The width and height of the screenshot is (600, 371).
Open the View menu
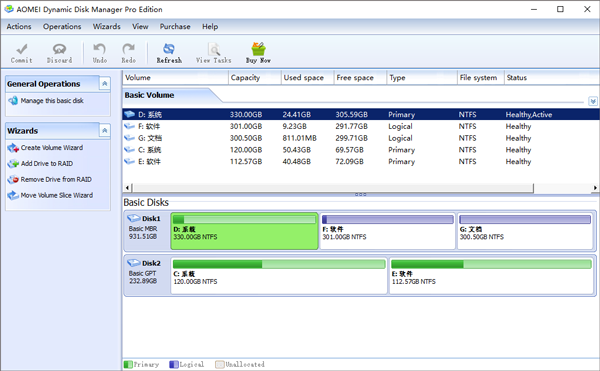coord(140,26)
